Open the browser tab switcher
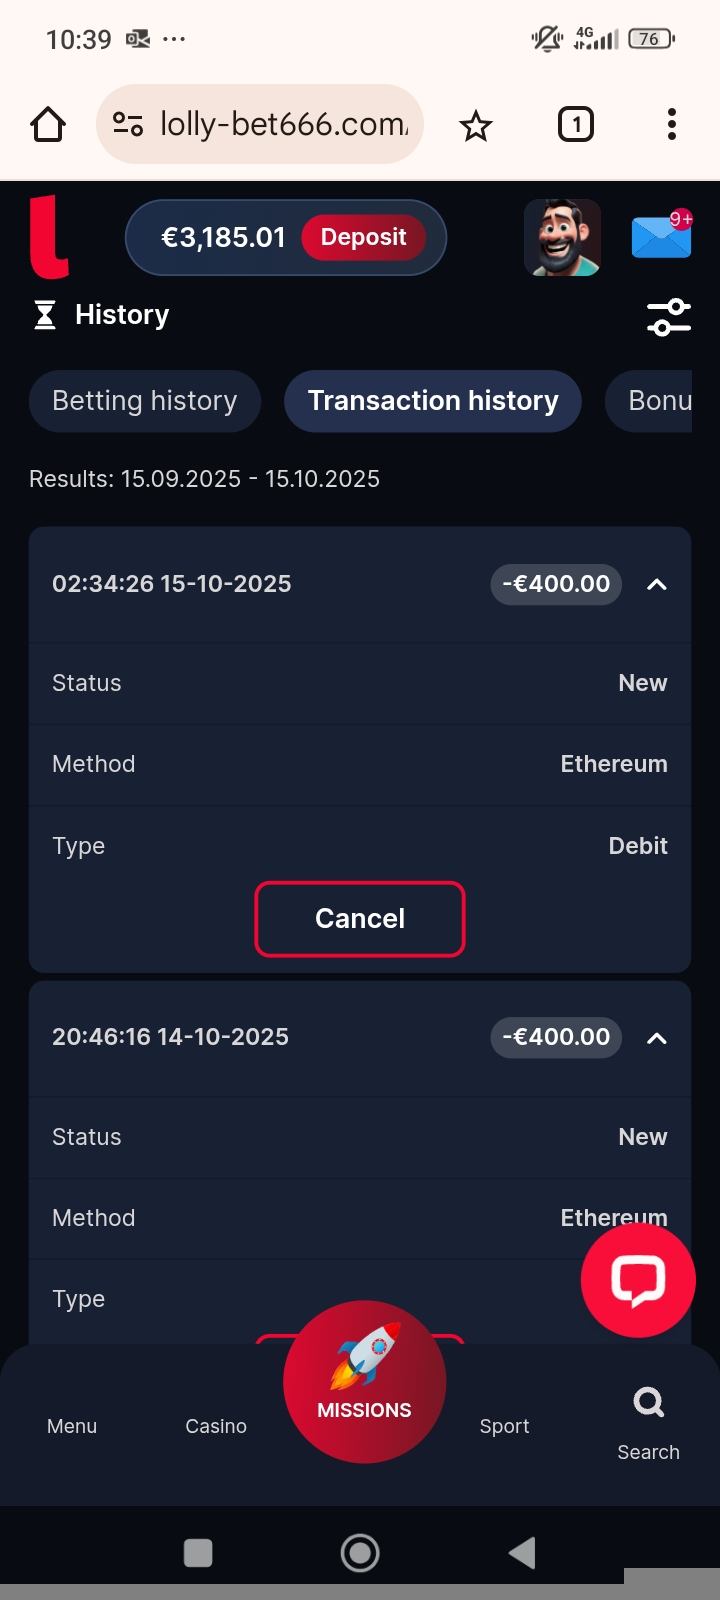720x1600 pixels. tap(575, 125)
